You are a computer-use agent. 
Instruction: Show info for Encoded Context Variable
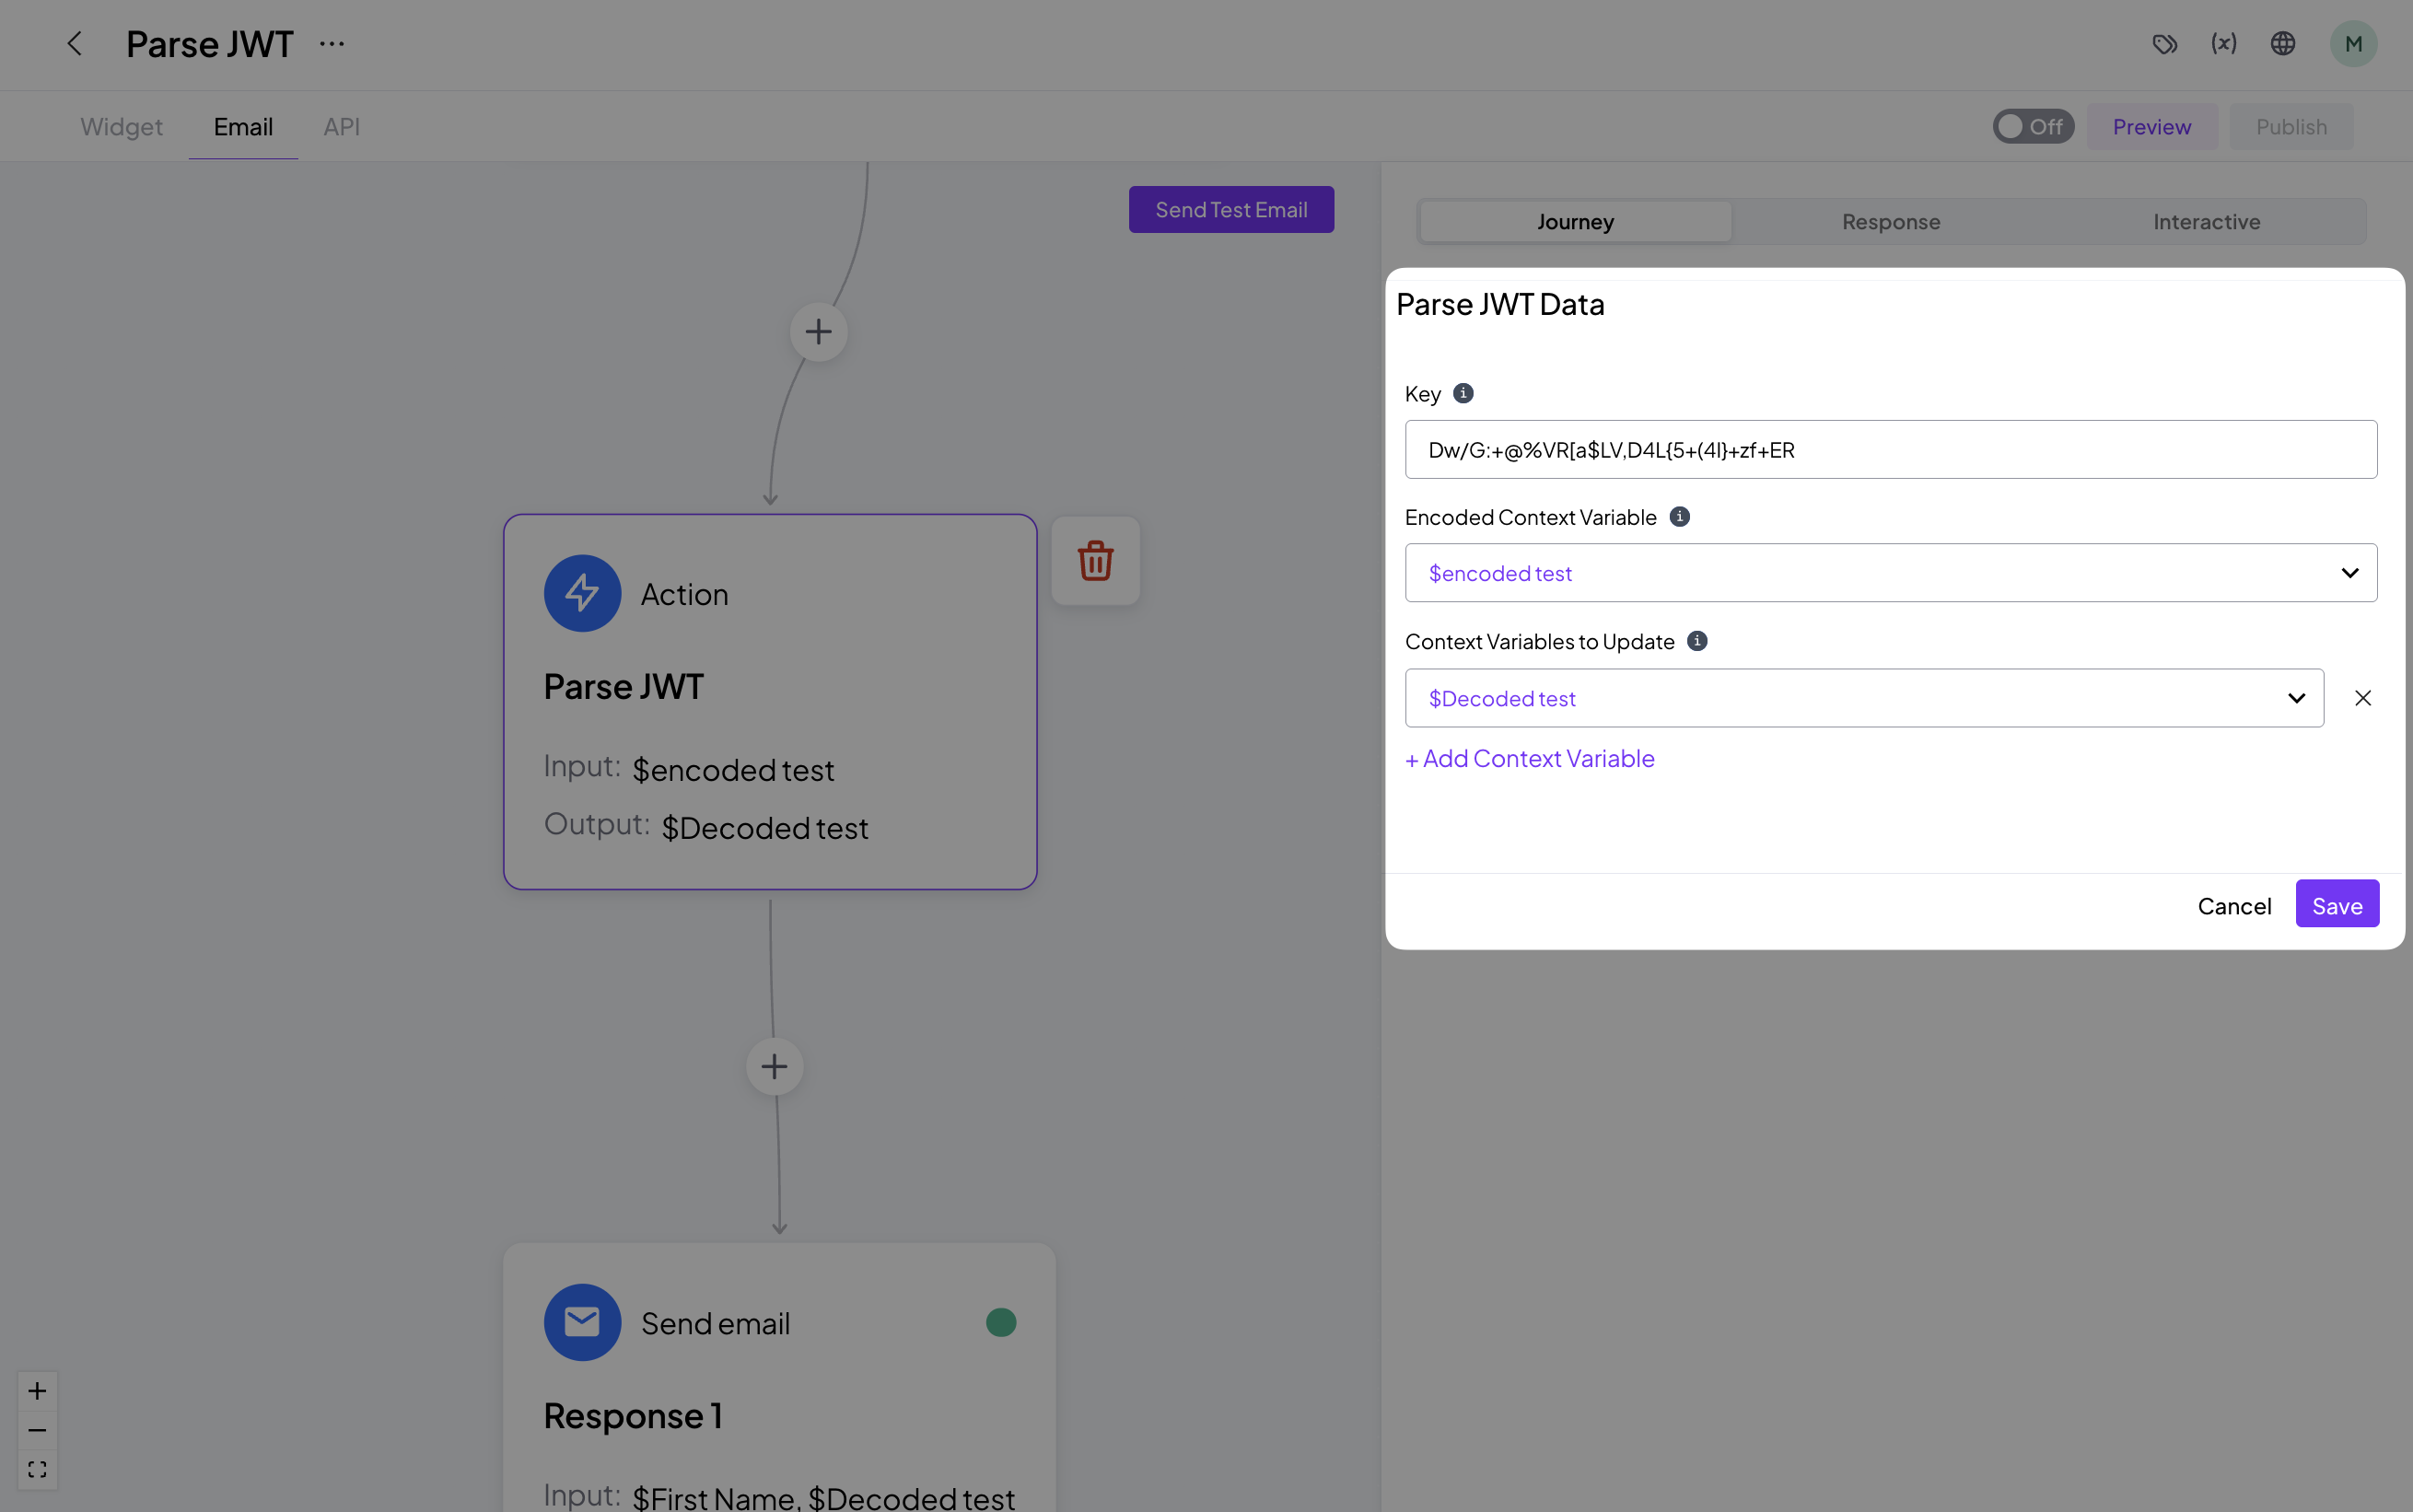tap(1680, 517)
